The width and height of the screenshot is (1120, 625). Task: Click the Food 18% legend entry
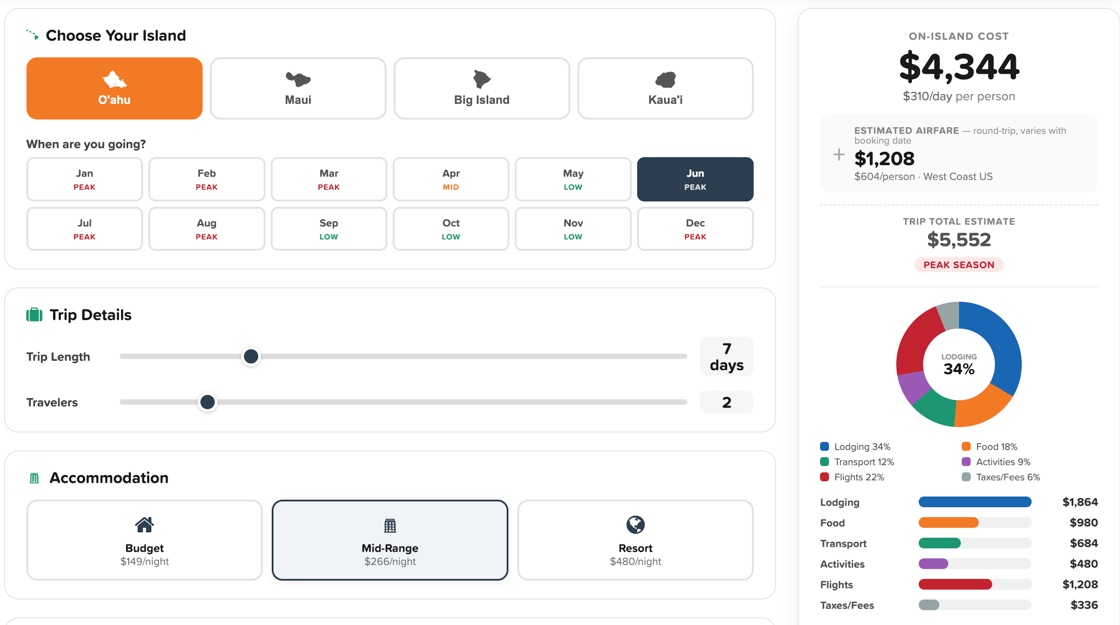(989, 446)
